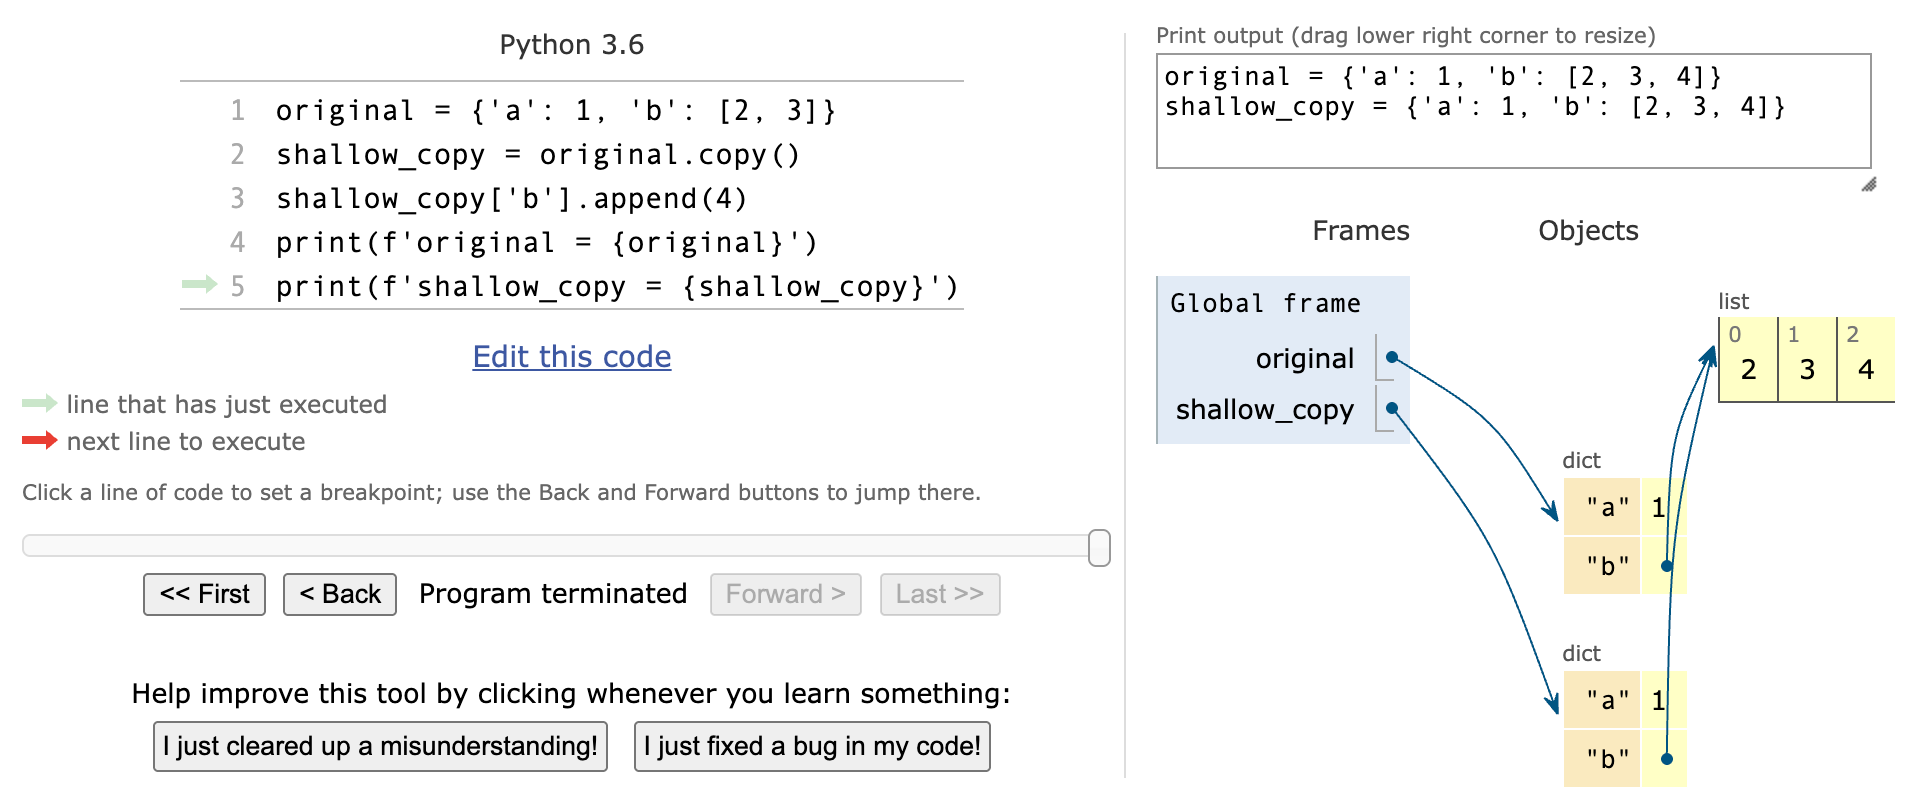Click the disabled Forward button
1922x810 pixels.
(786, 594)
